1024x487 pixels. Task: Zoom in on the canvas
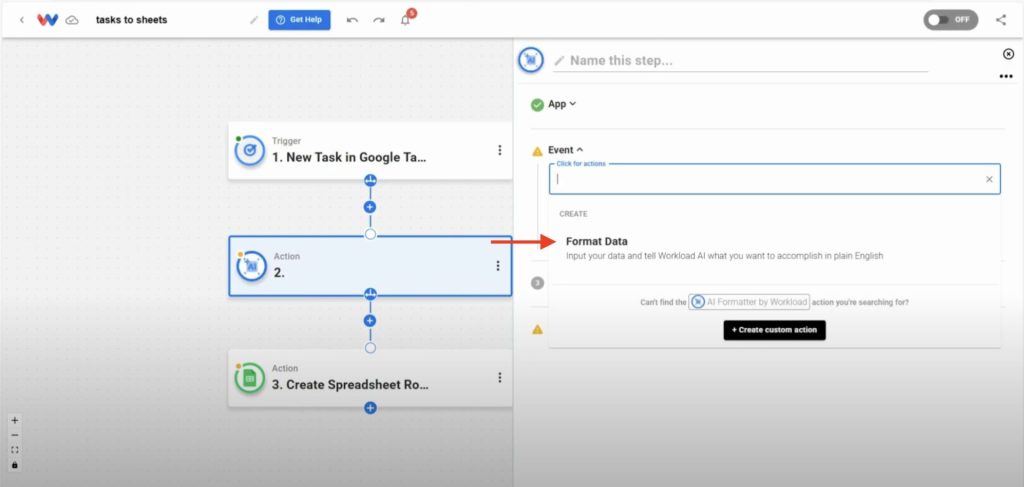[15, 420]
